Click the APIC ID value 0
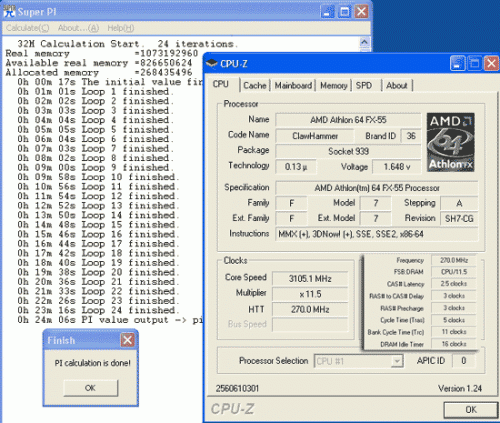The width and height of the screenshot is (500, 423). pyautogui.click(x=463, y=361)
